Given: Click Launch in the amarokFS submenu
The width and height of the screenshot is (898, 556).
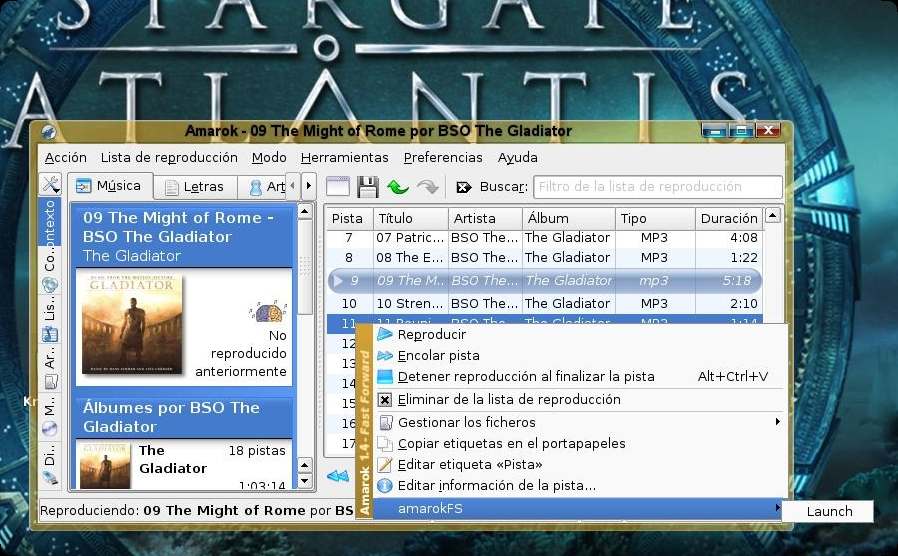Looking at the screenshot, I should point(829,511).
